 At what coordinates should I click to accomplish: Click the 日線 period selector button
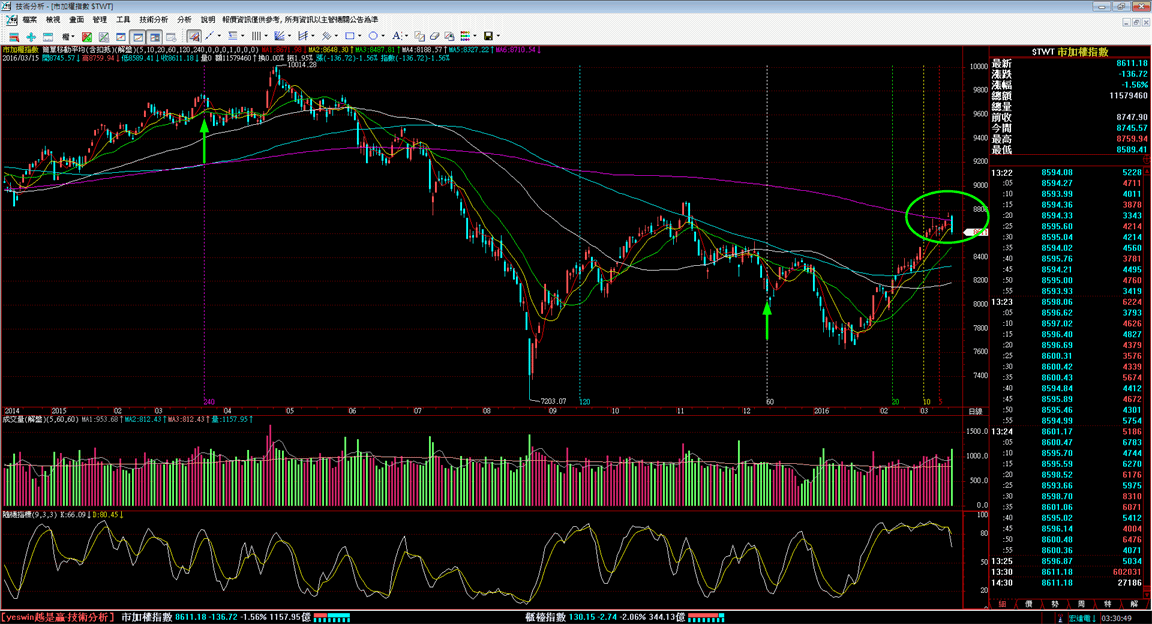(975, 412)
